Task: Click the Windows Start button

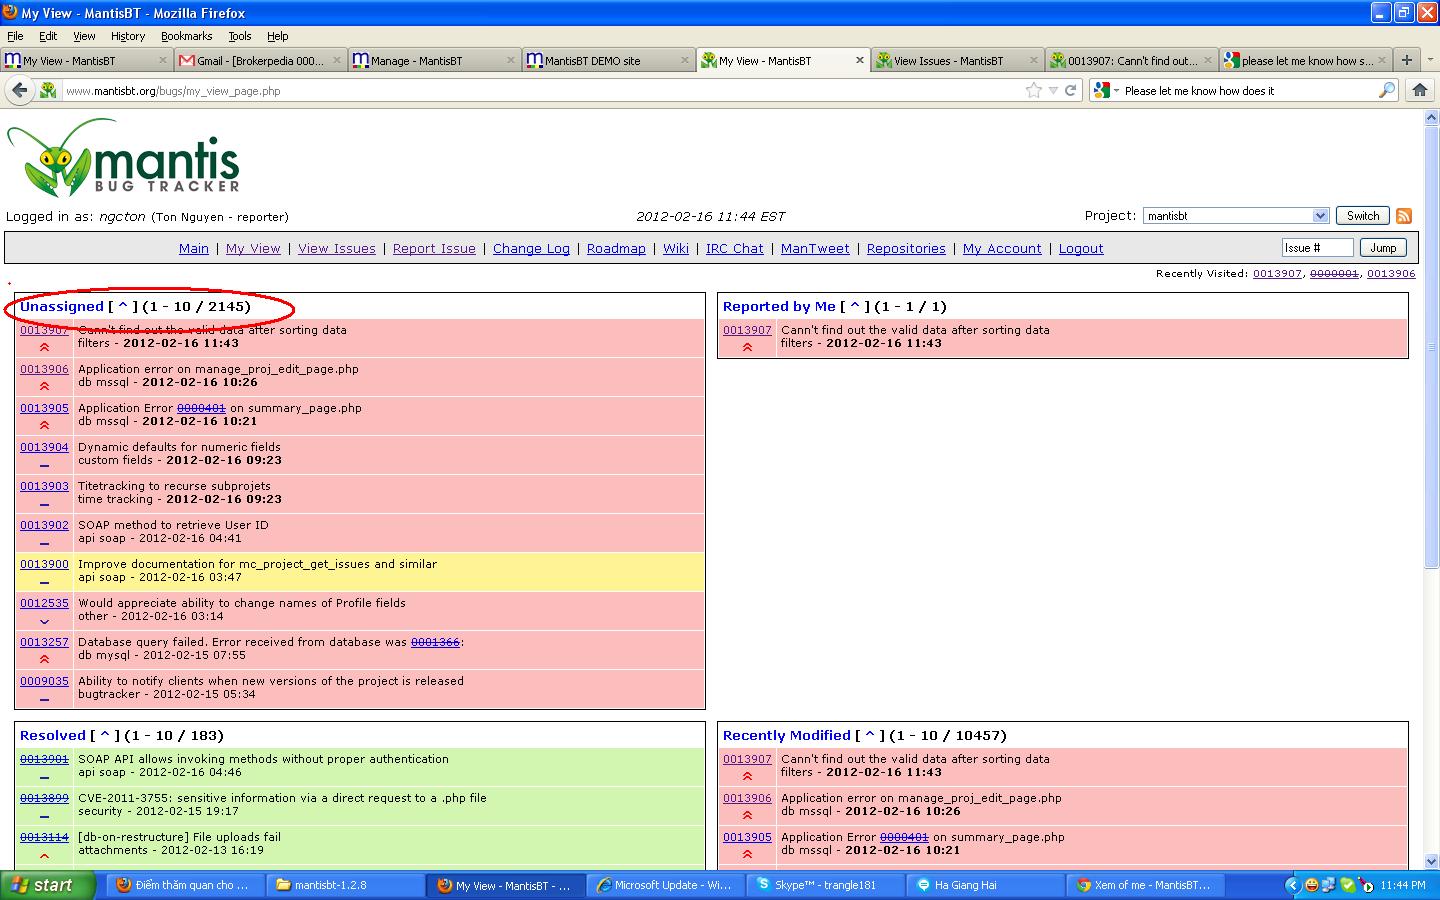Action: [47, 885]
